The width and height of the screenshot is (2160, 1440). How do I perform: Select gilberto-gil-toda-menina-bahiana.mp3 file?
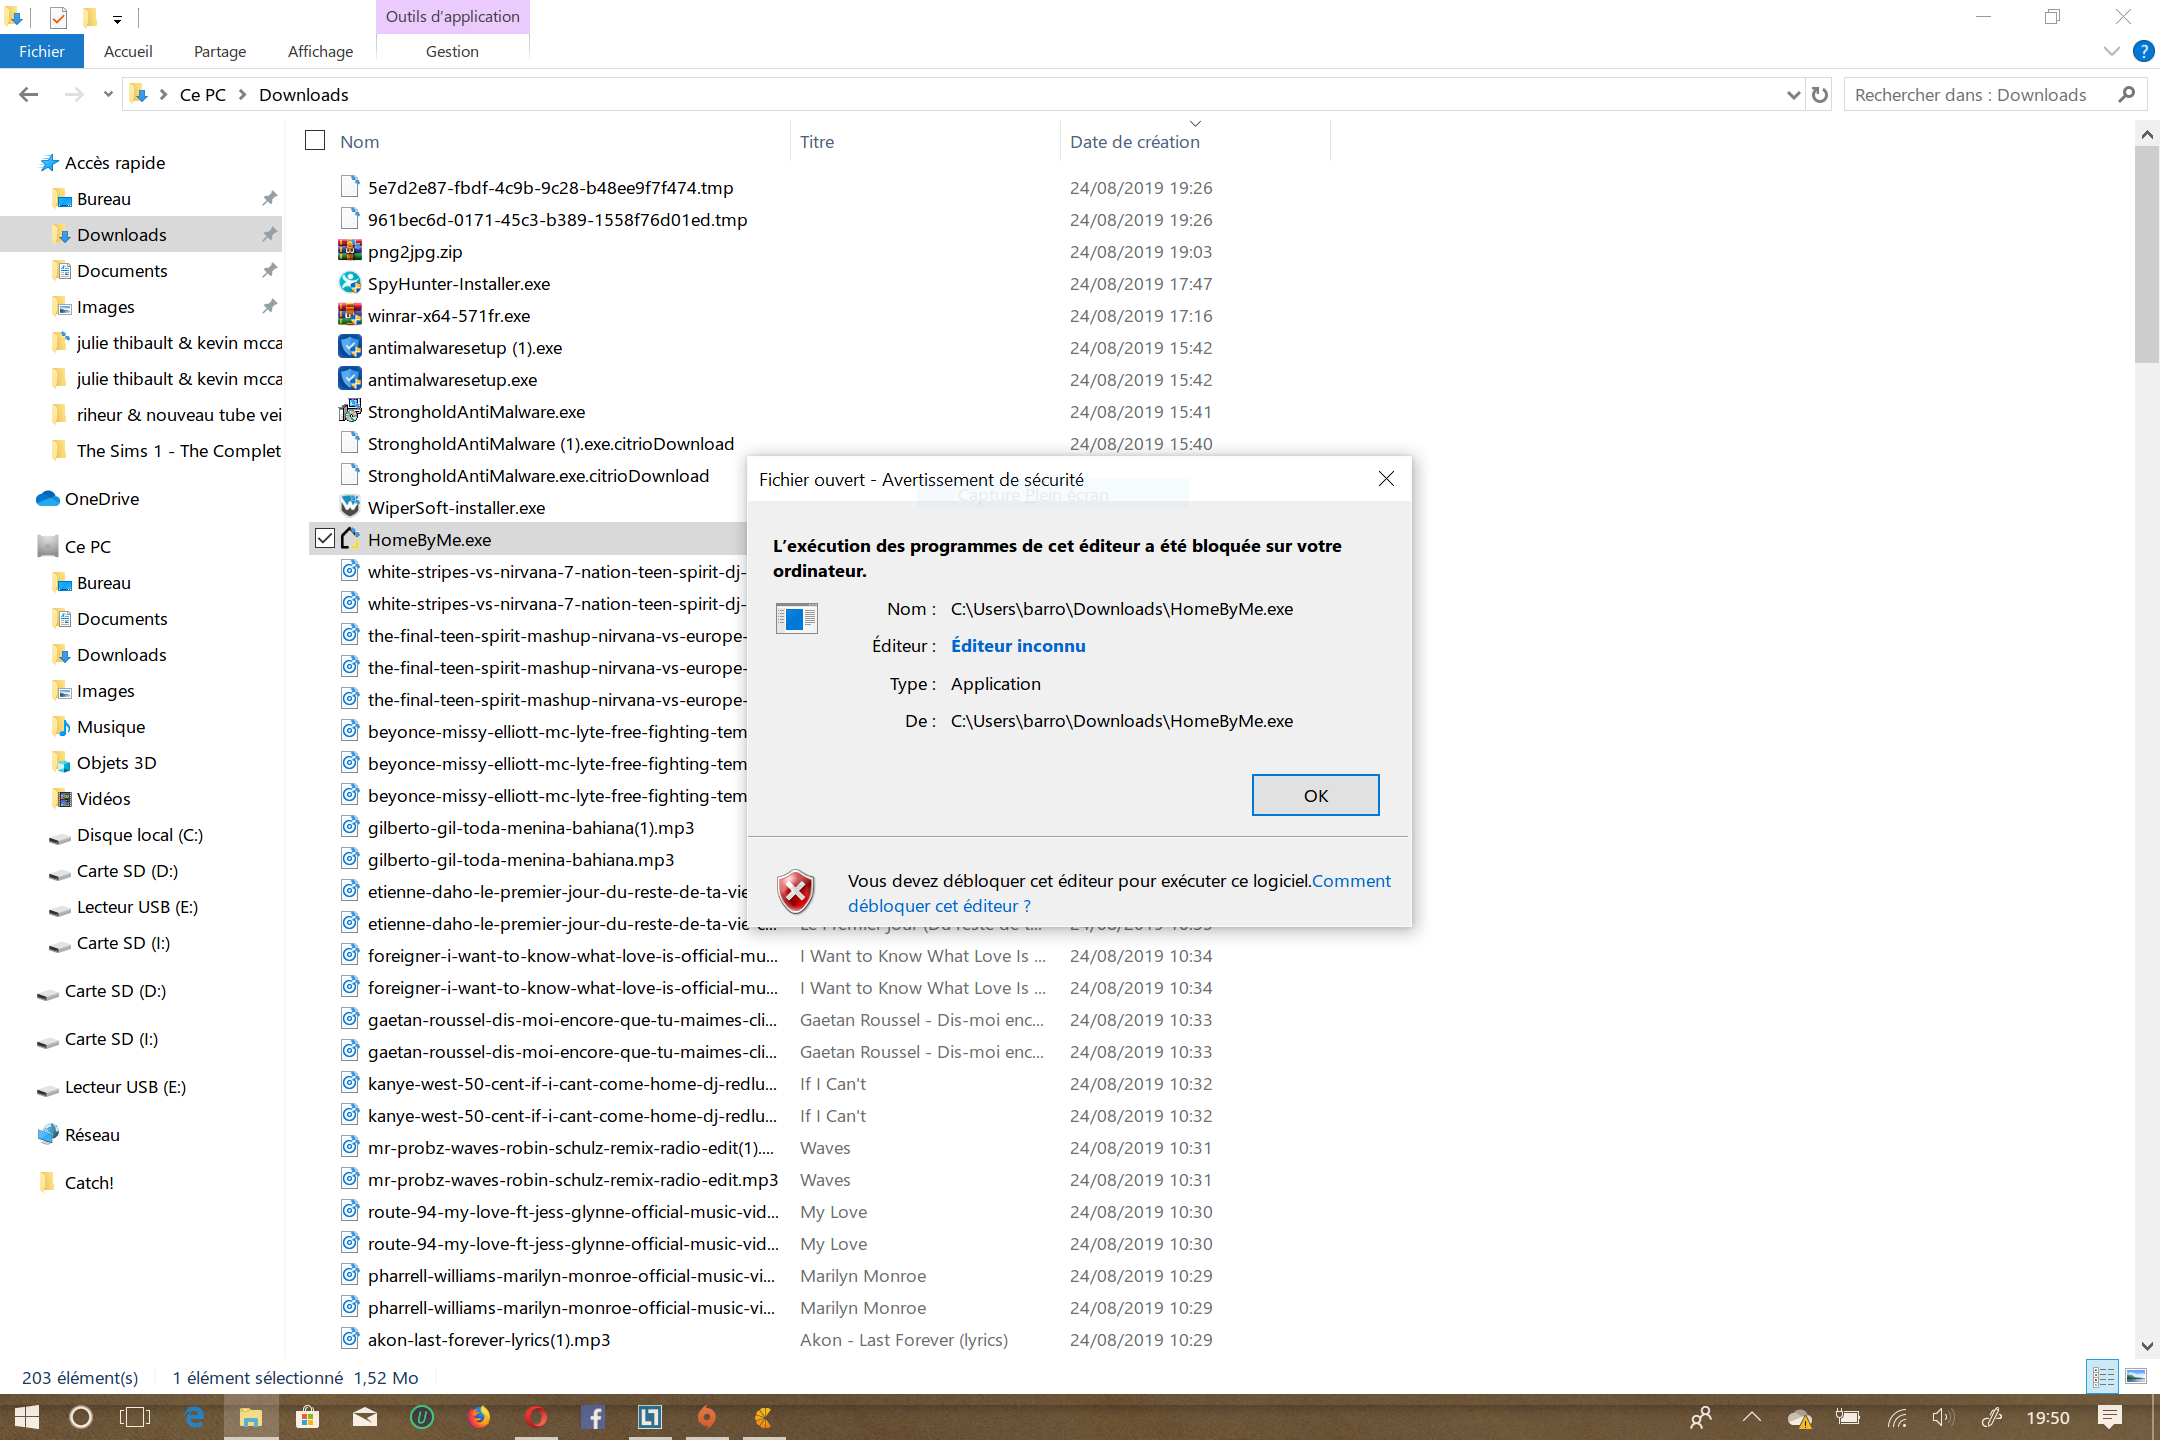pyautogui.click(x=521, y=860)
